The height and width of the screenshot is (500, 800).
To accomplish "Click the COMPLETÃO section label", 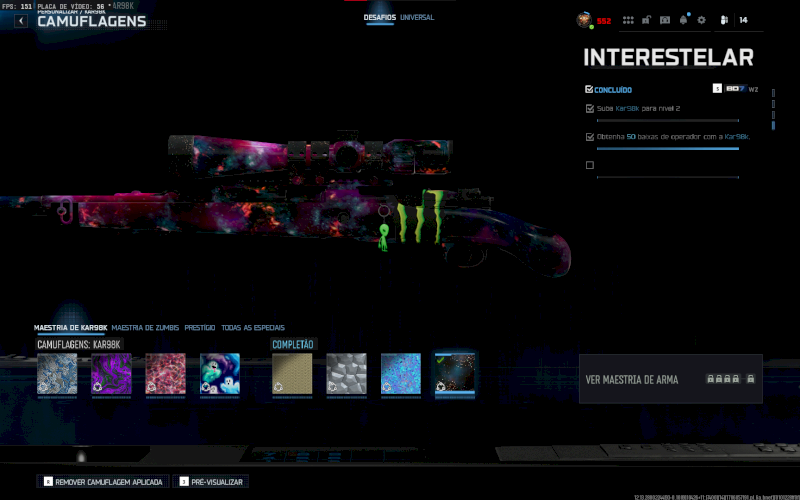I will pyautogui.click(x=293, y=344).
